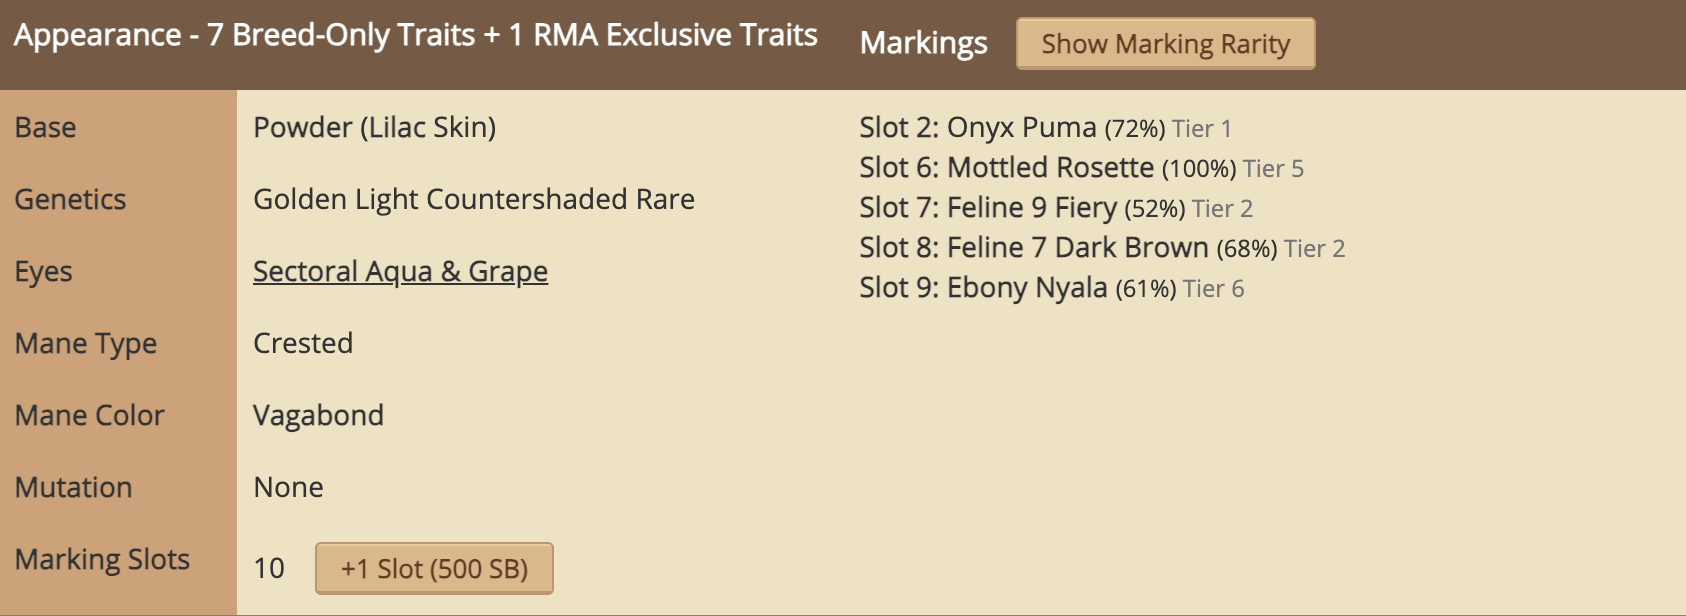1686x616 pixels.
Task: Click the Markings header label
Action: click(x=923, y=43)
